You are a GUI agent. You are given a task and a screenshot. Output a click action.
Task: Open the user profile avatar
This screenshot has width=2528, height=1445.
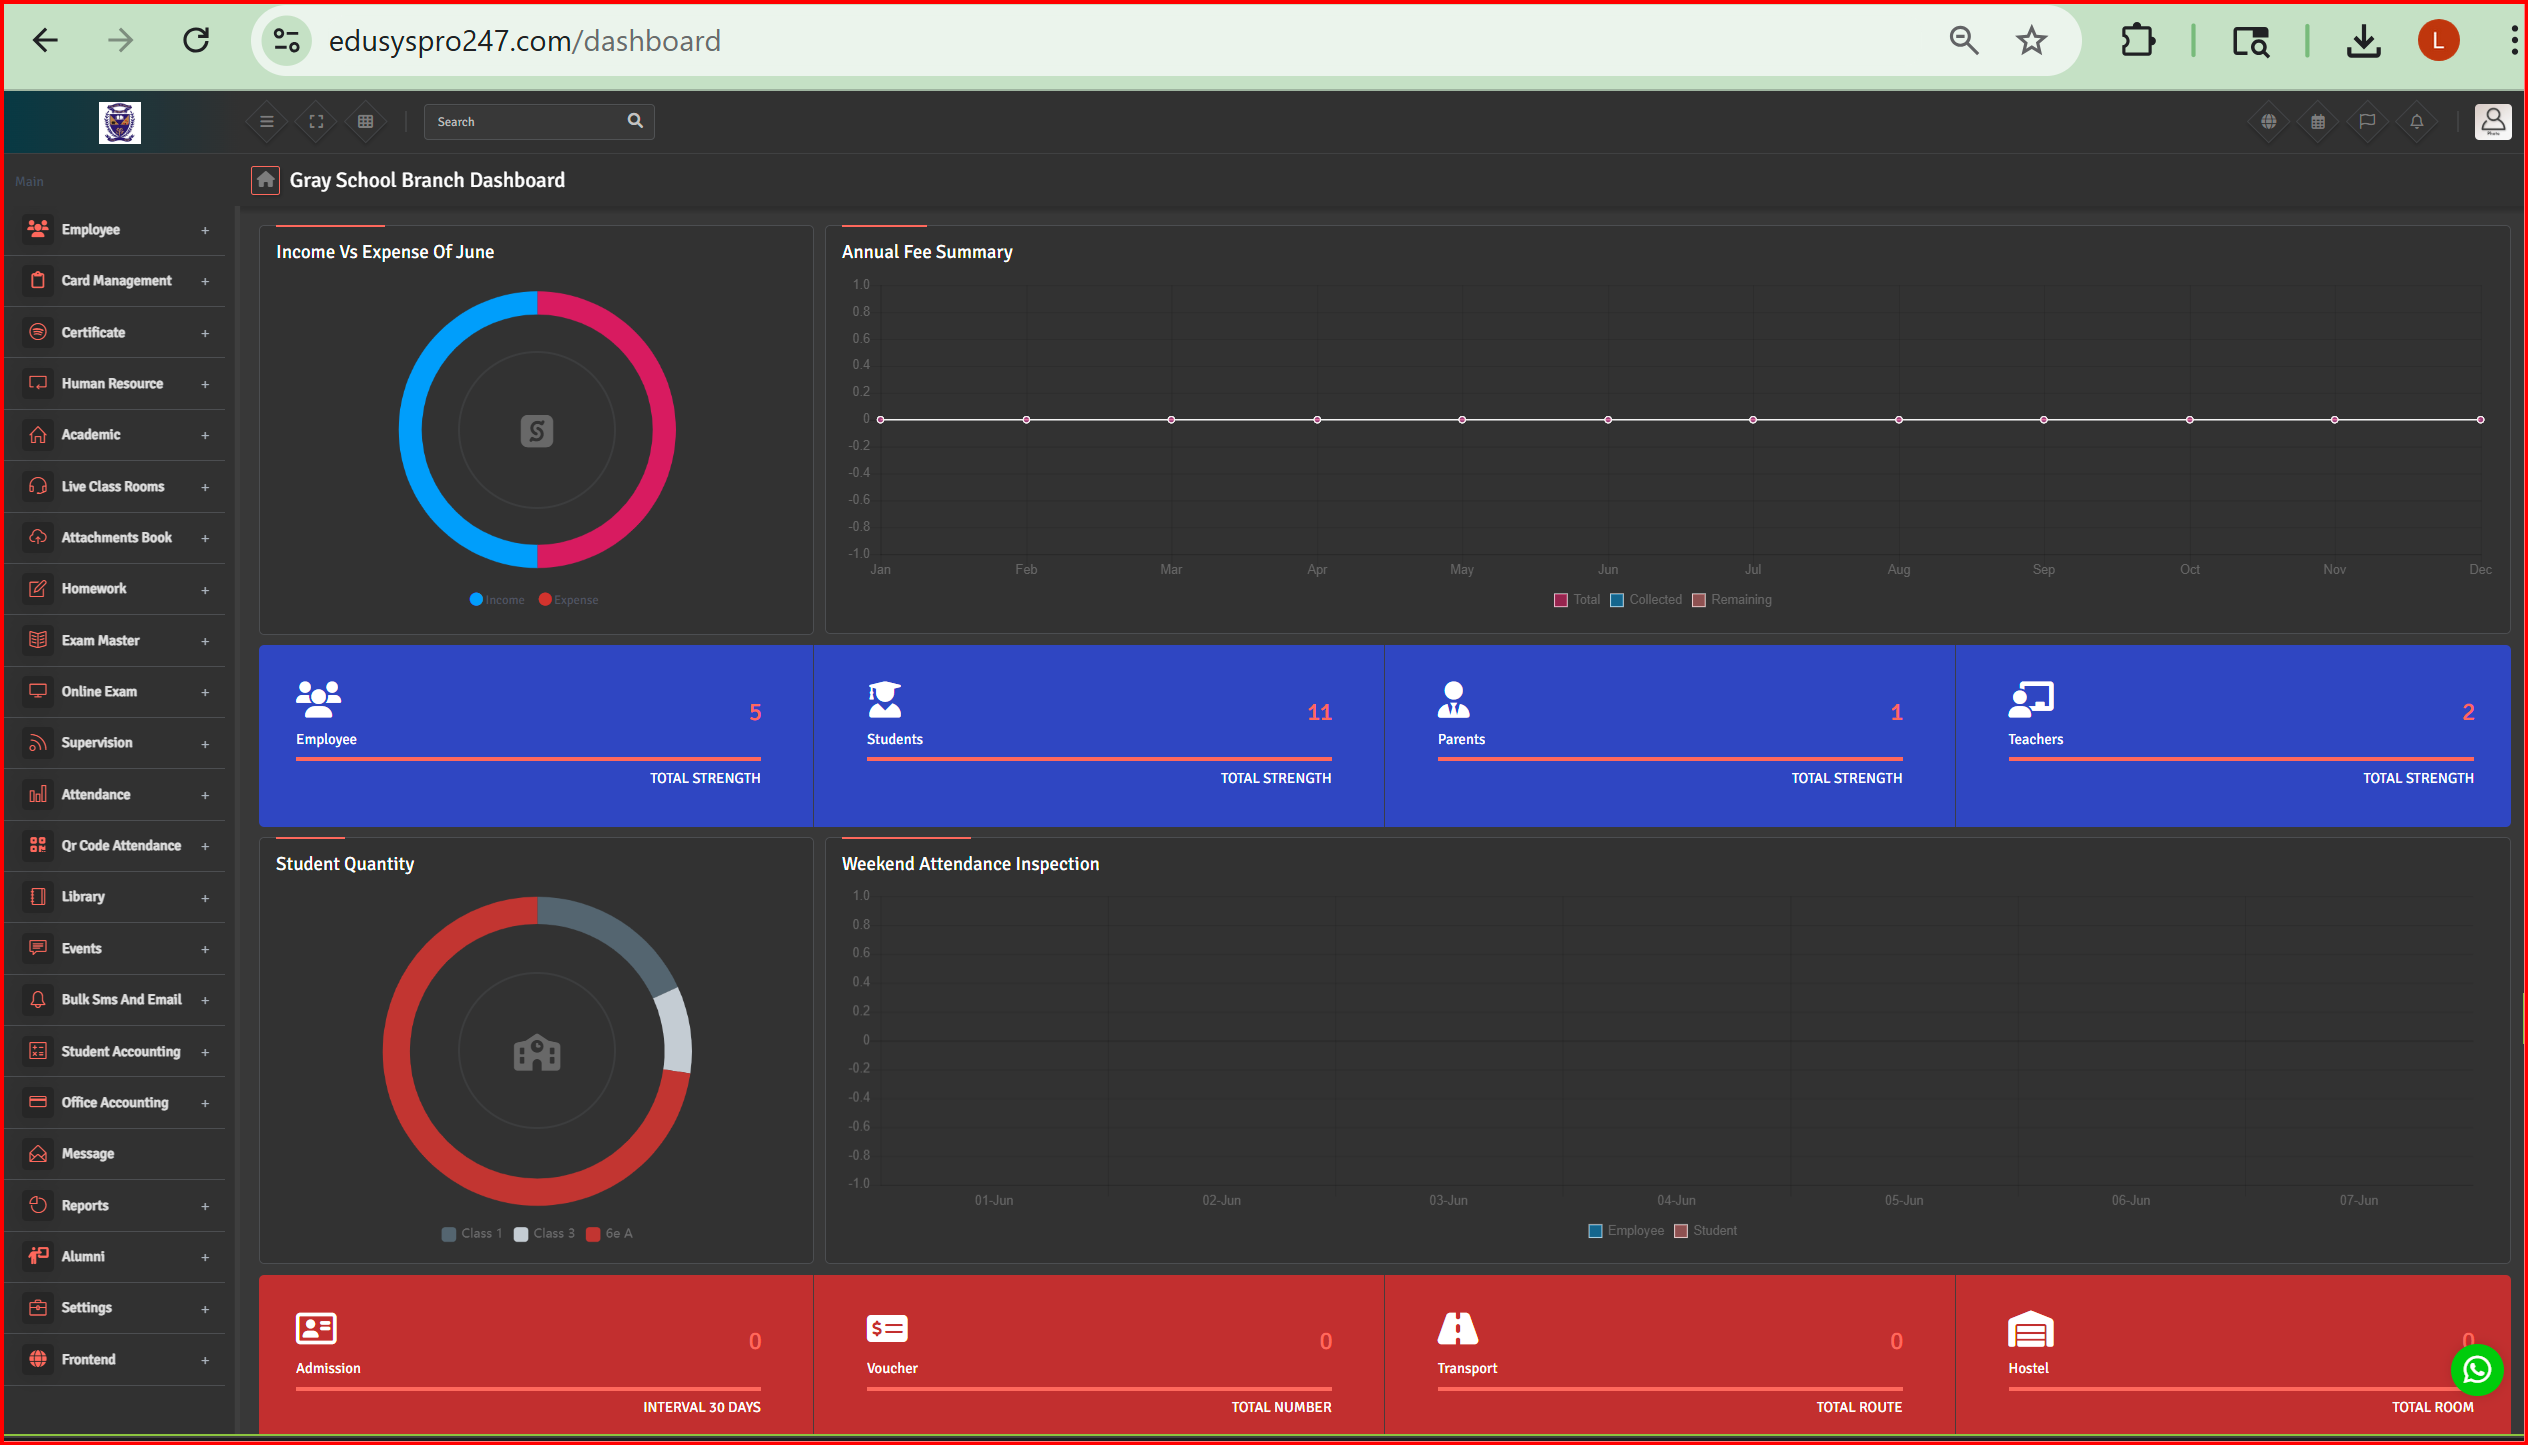pos(2493,122)
